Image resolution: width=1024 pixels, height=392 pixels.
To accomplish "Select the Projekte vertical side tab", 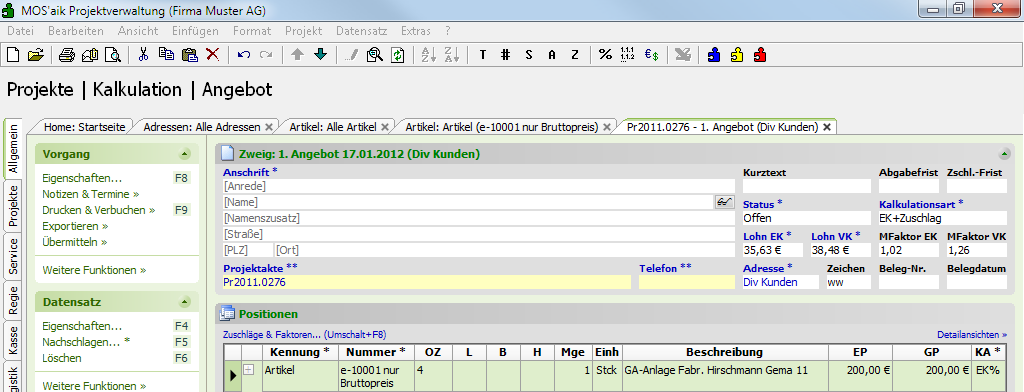I will tap(13, 205).
